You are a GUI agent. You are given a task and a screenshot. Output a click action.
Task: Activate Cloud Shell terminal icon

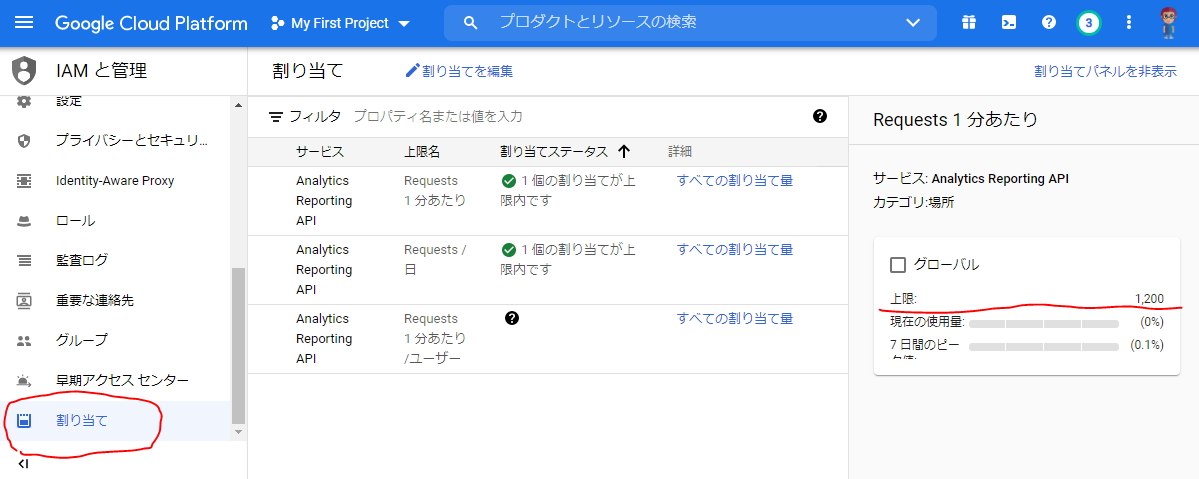point(1009,22)
